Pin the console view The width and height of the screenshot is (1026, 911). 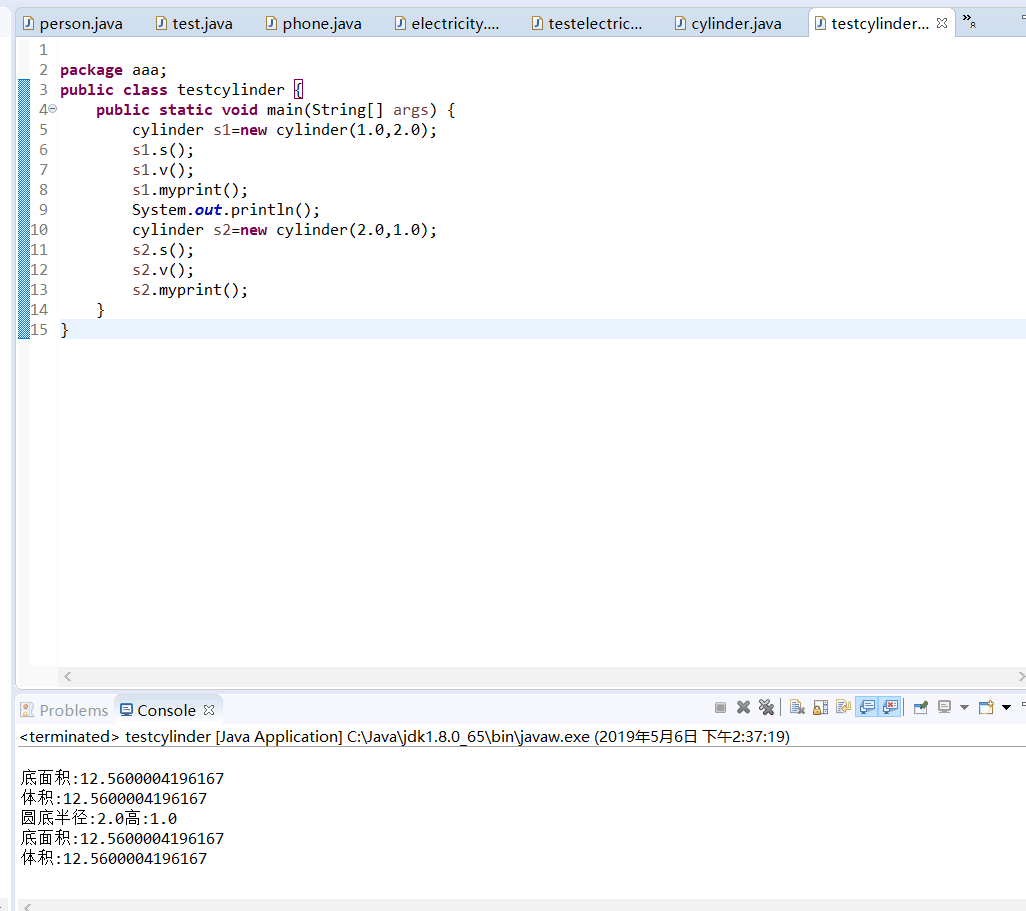tap(921, 708)
